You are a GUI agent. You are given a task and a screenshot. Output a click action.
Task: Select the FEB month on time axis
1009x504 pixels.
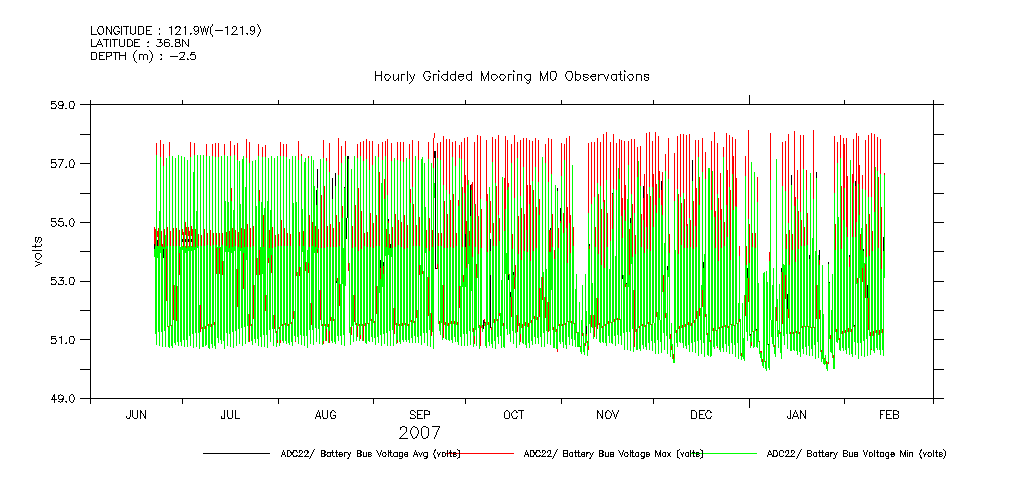[889, 414]
